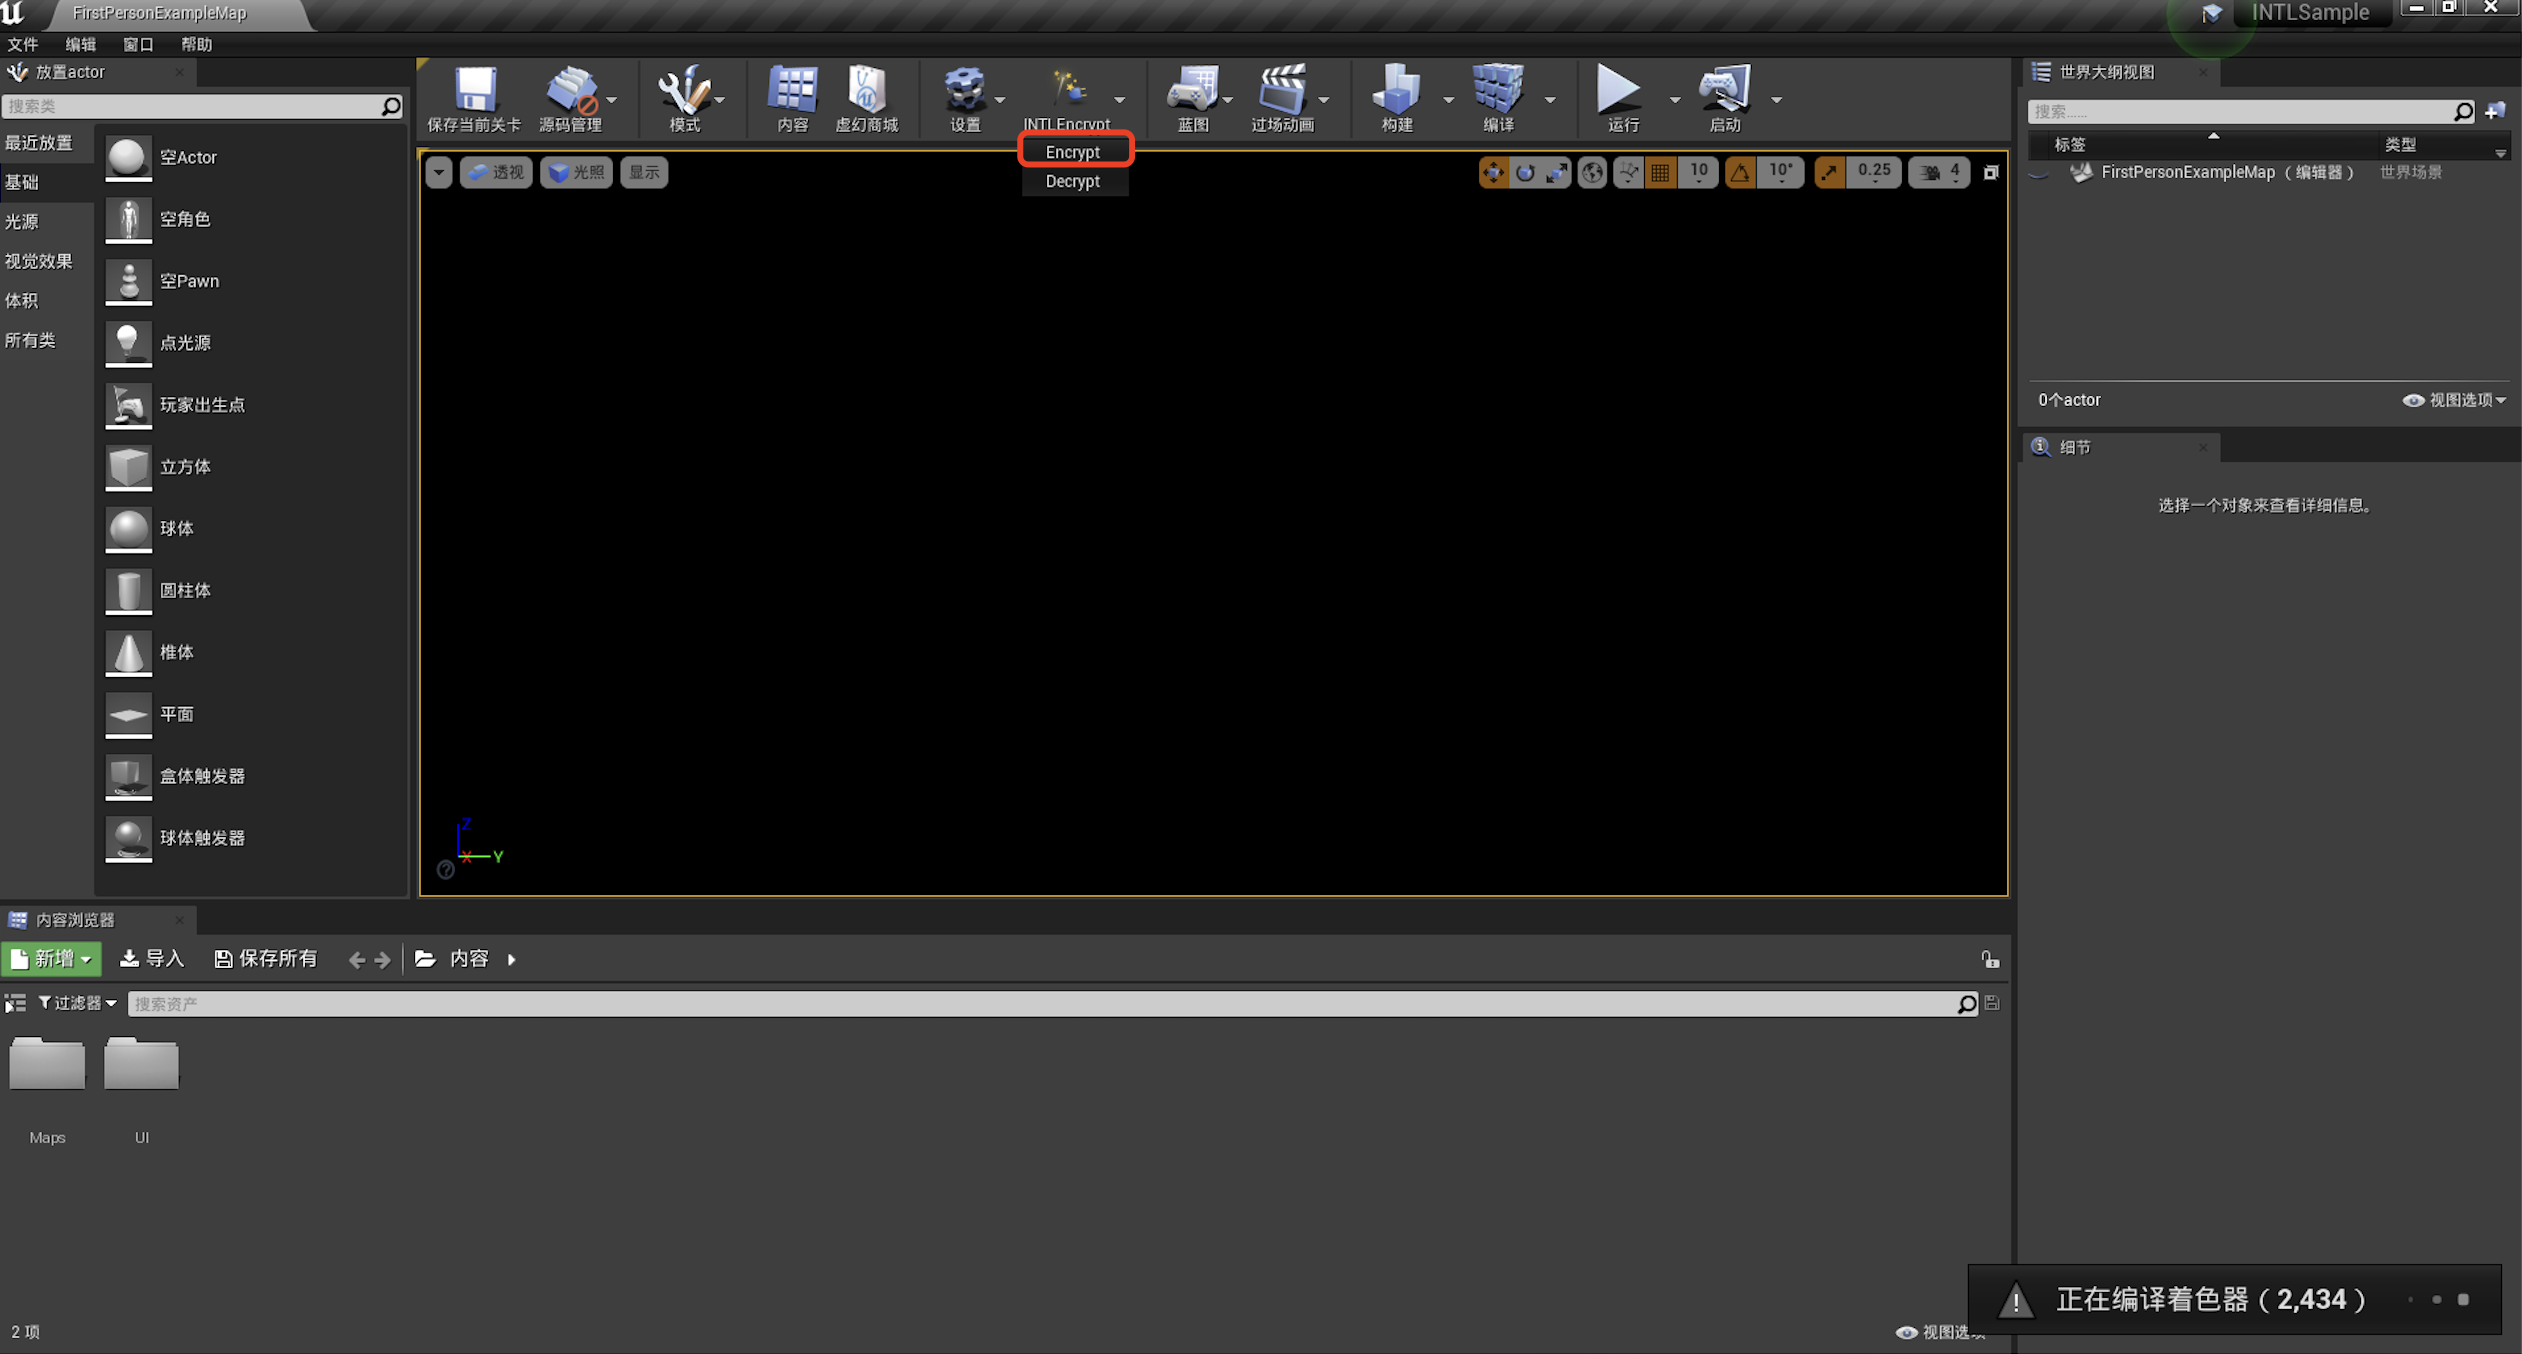Screen dimensions: 2522x1354
Task: Click the Decrypt option in menu
Action: click(1073, 180)
